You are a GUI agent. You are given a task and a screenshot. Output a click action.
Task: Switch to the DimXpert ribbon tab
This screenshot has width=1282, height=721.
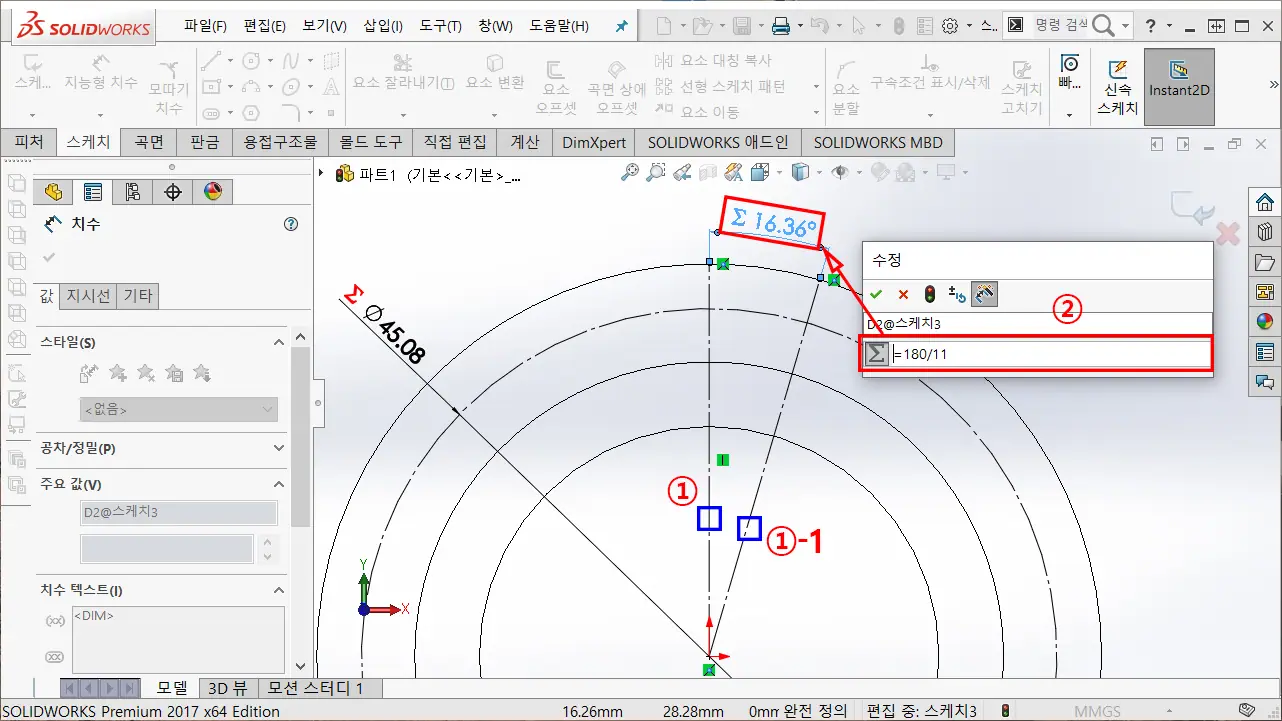[594, 142]
